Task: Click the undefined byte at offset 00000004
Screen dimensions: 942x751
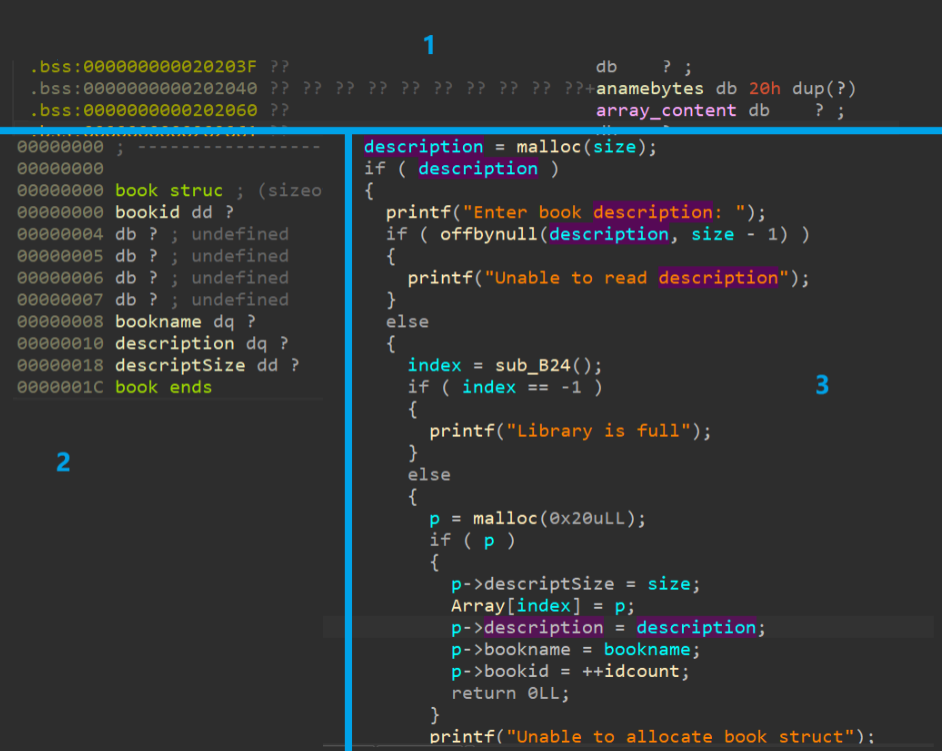Action: click(x=202, y=234)
